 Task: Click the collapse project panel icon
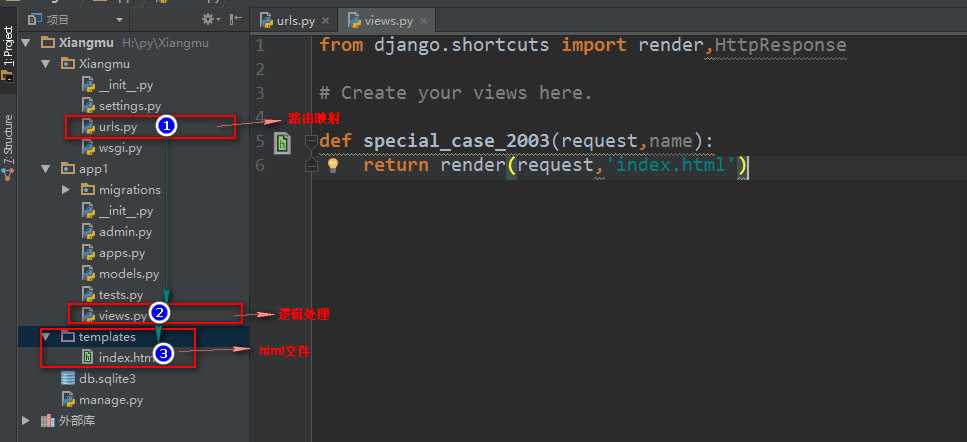[x=235, y=19]
